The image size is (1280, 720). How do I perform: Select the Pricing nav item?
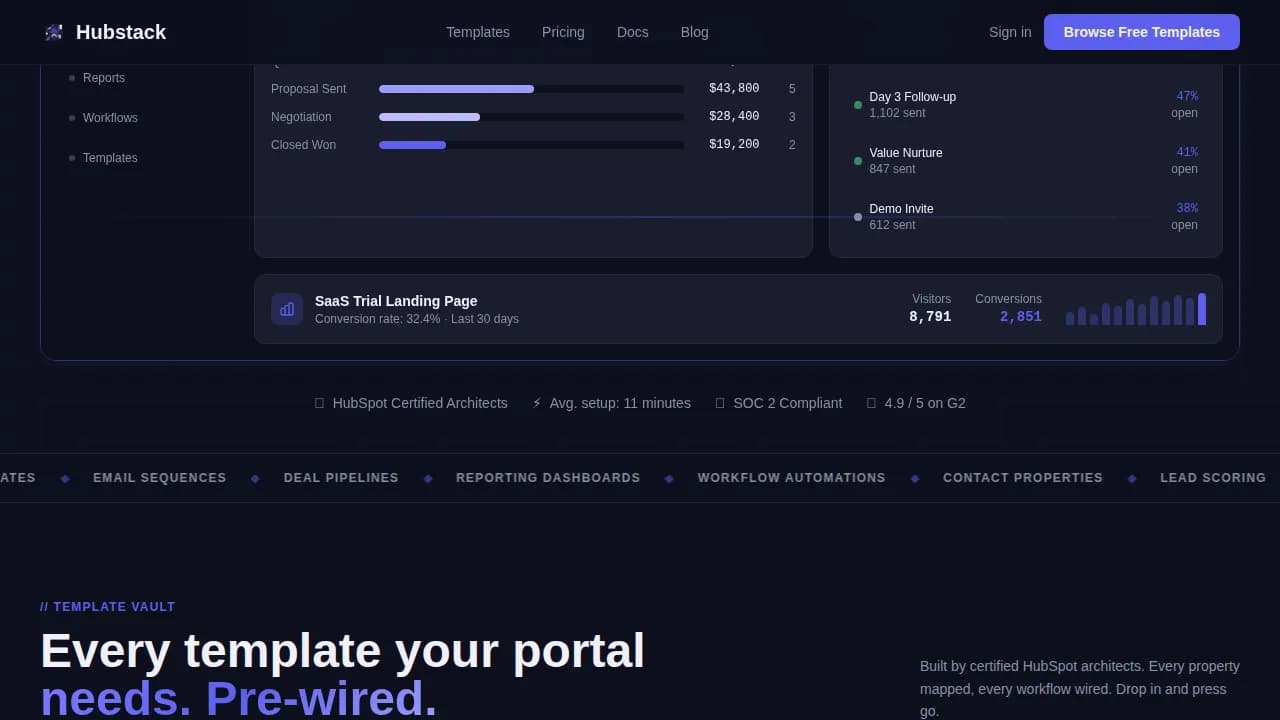(563, 31)
